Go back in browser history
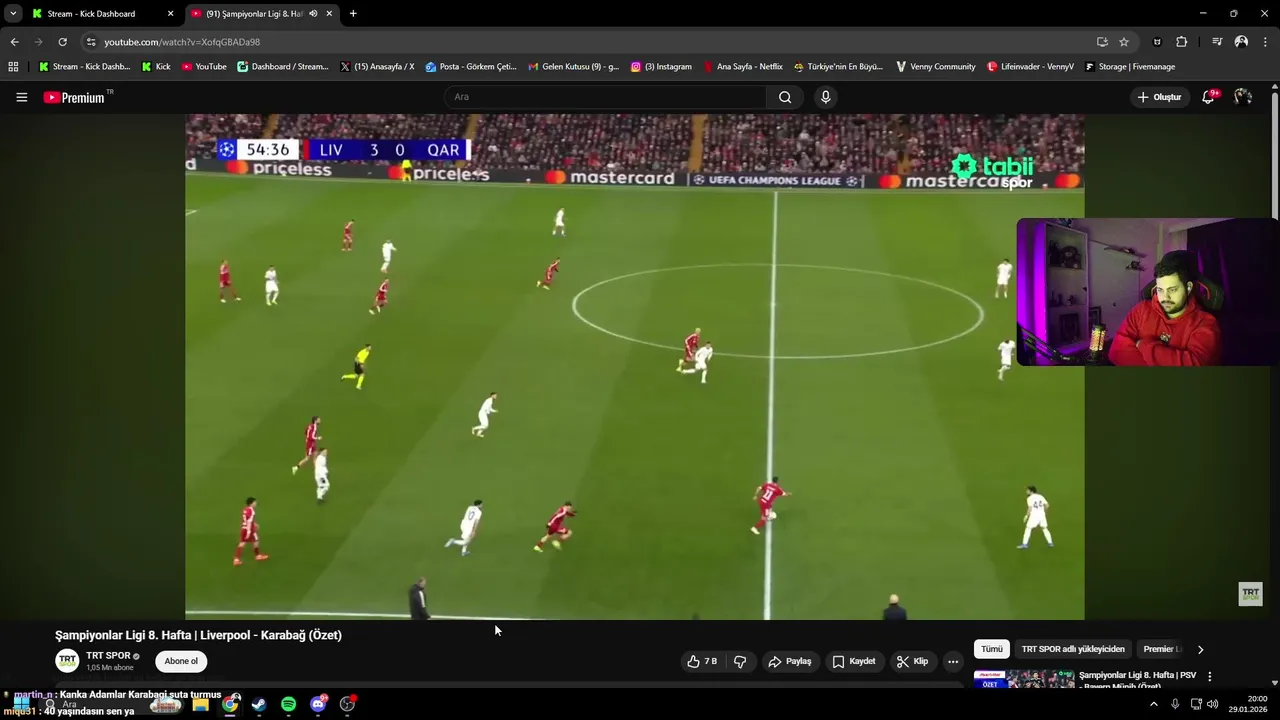The width and height of the screenshot is (1280, 720). (x=14, y=42)
